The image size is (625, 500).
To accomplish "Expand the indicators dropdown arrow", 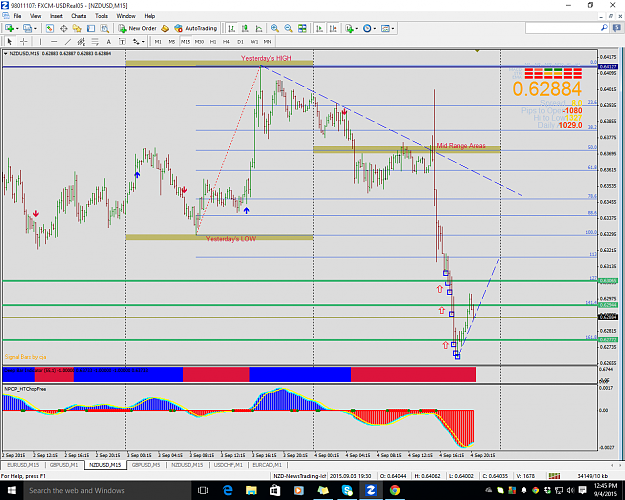I will pyautogui.click(x=357, y=28).
